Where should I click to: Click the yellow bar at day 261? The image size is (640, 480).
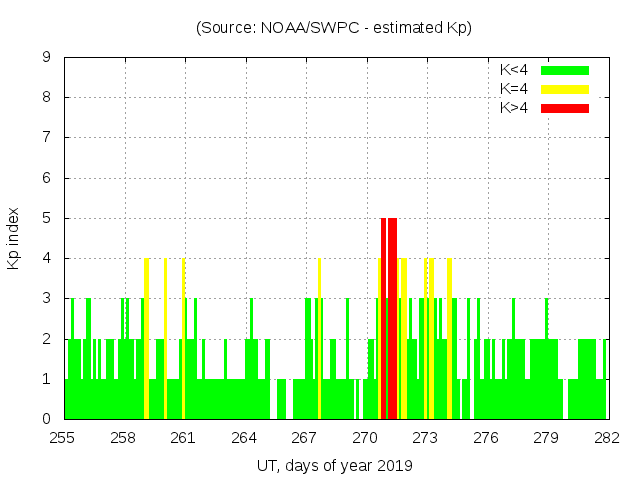184,340
